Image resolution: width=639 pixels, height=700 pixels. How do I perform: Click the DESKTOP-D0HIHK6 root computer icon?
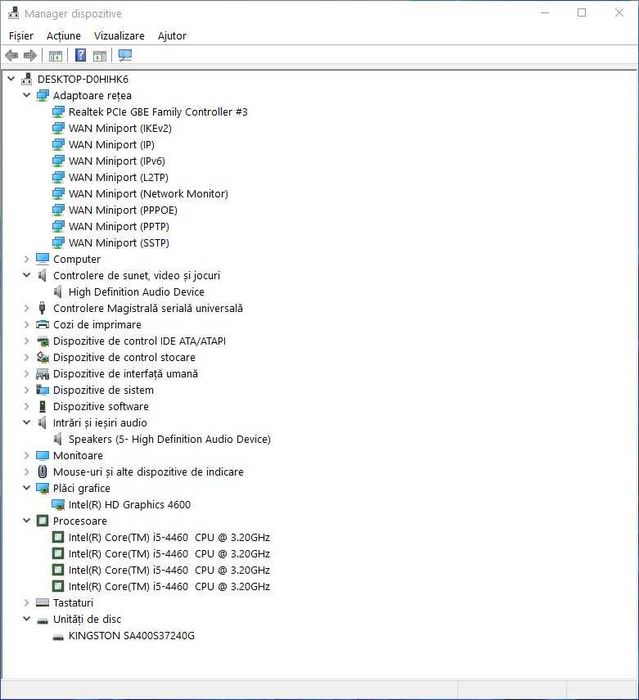(x=27, y=79)
